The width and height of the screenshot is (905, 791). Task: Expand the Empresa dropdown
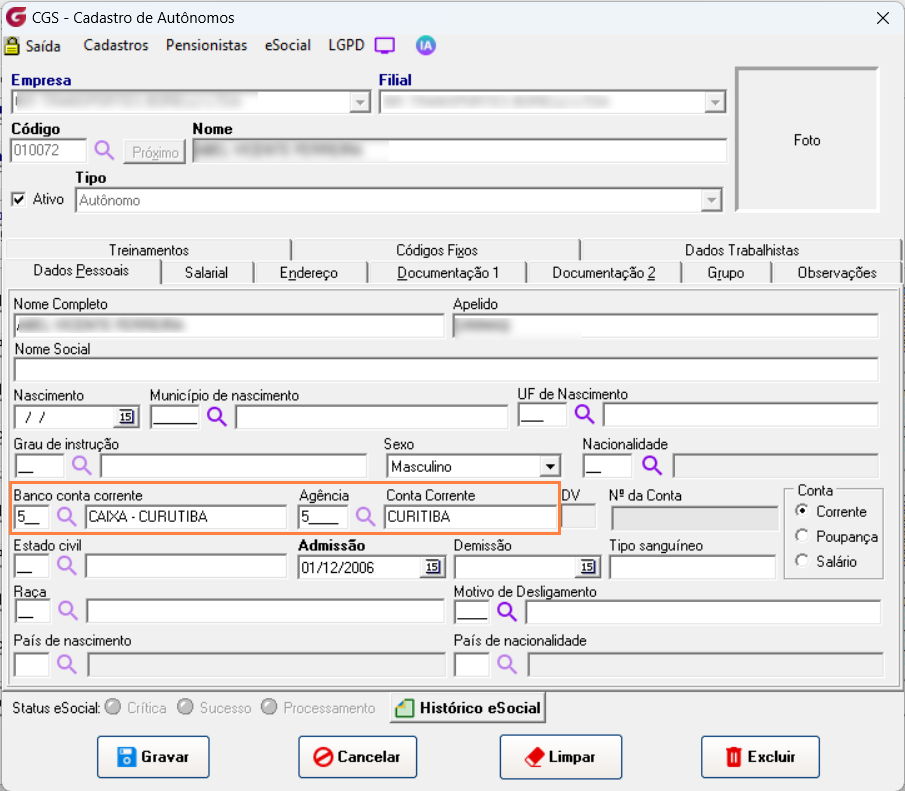[x=360, y=103]
